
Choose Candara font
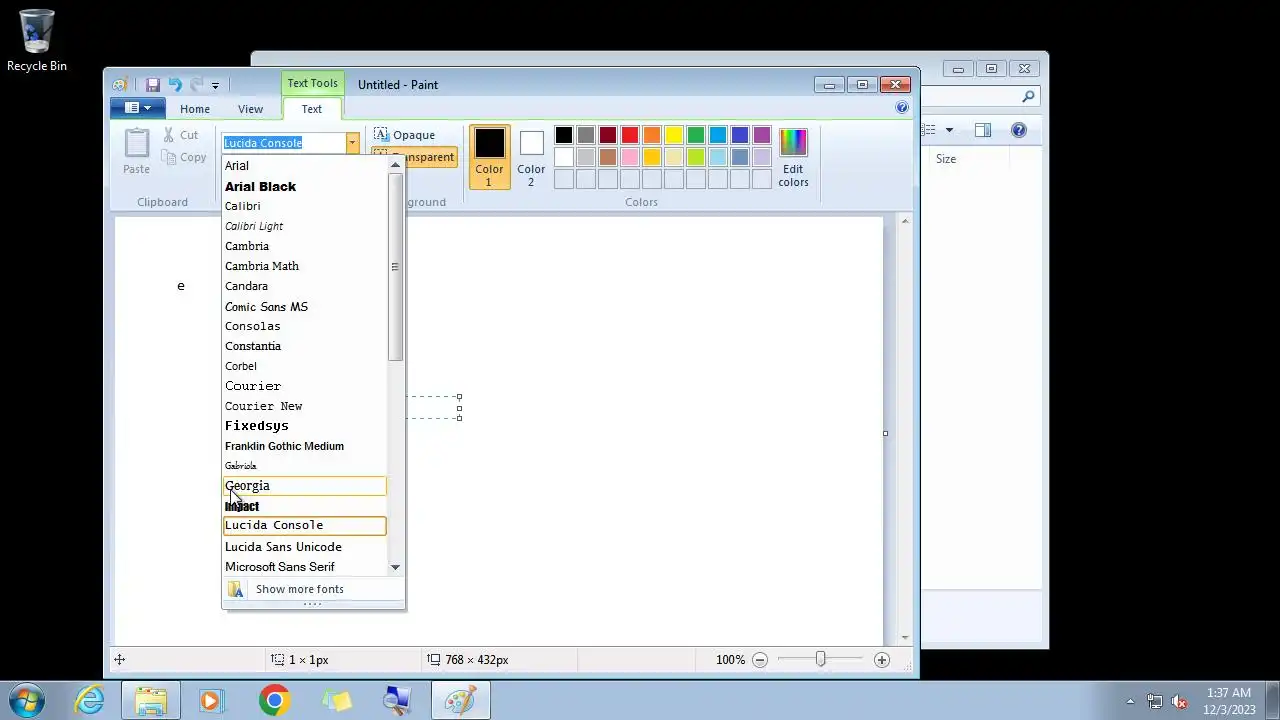(305, 286)
